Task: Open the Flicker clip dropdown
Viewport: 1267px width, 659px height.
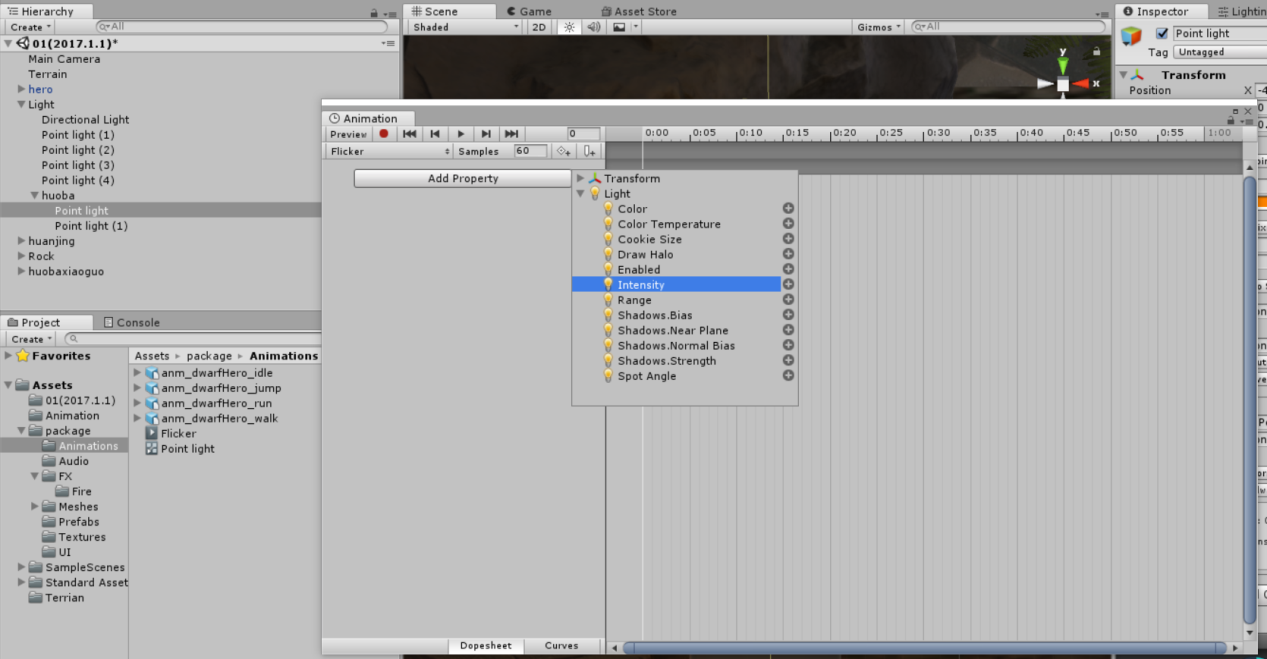Action: 390,151
